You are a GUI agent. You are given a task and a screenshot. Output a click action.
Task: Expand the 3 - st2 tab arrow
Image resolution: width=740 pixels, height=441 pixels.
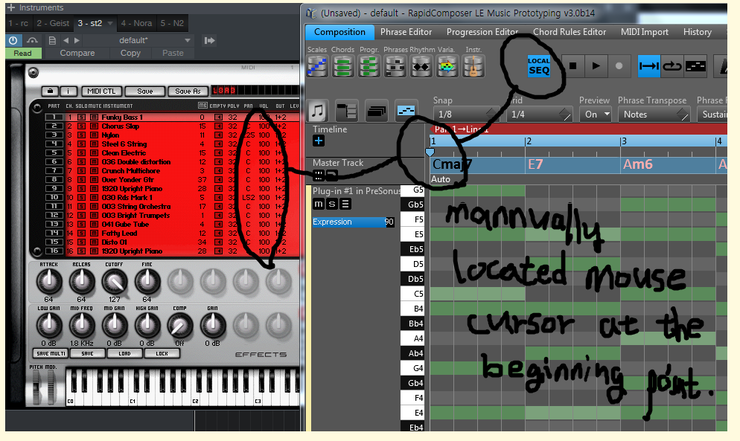point(110,23)
